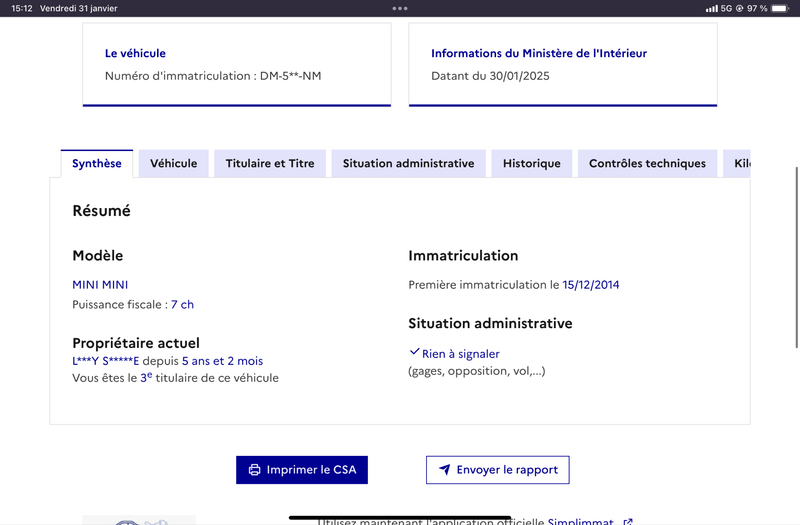Tap the cellular signal bars icon
Image resolution: width=800 pixels, height=525 pixels.
point(711,9)
